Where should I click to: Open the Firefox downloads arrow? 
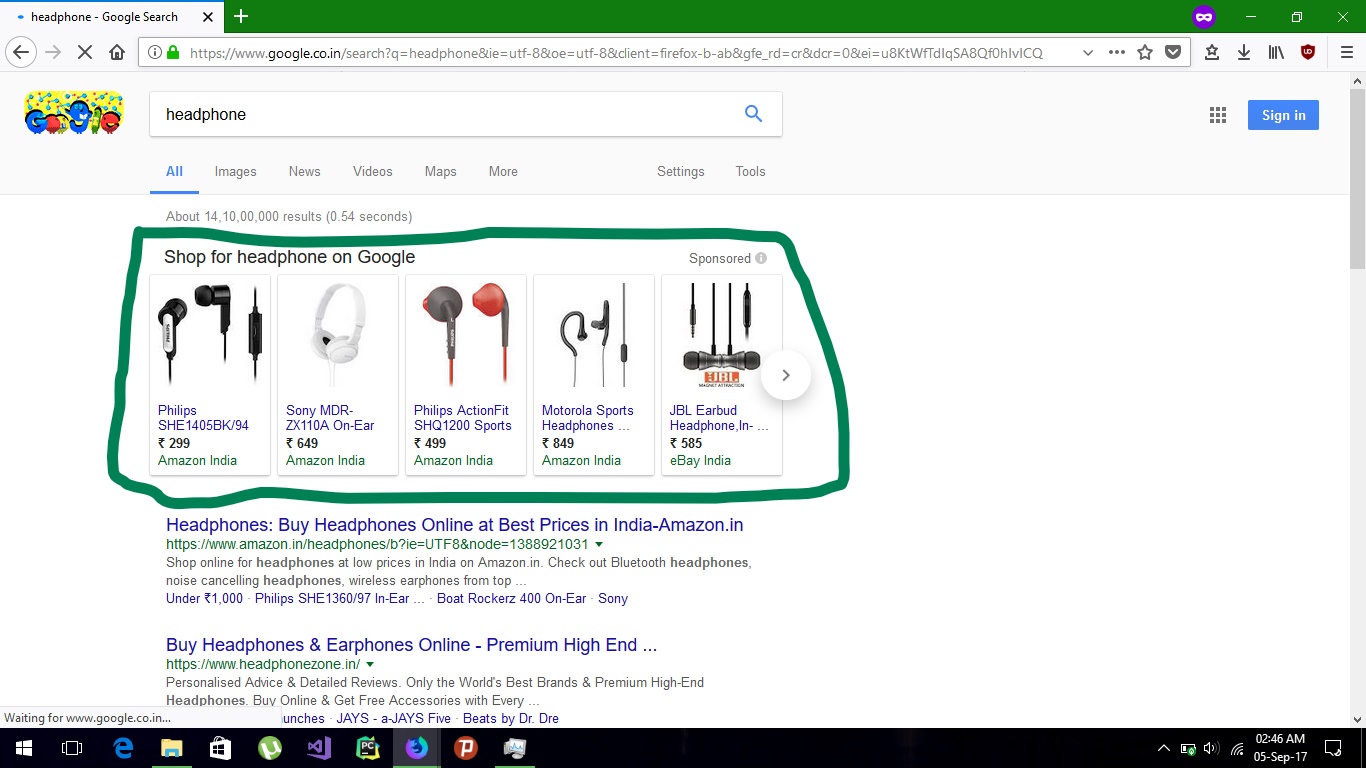coord(1244,52)
